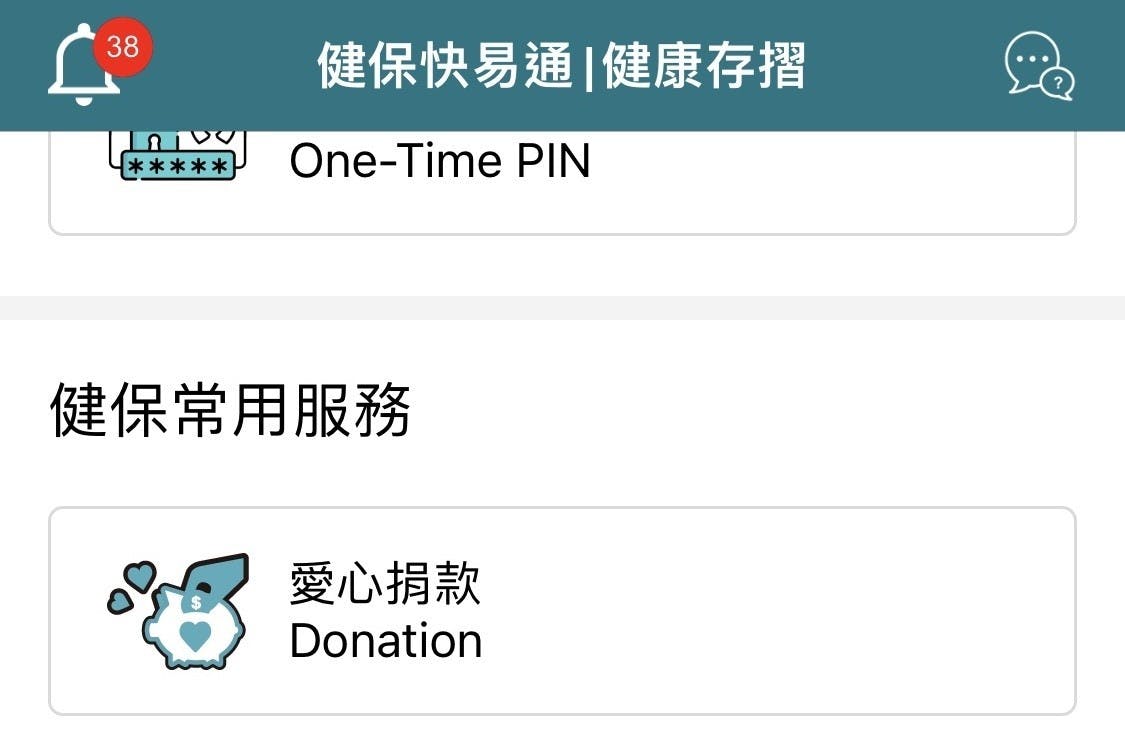Tap the 愛心捐款 text
Image resolution: width=1125 pixels, height=732 pixels.
tap(385, 583)
